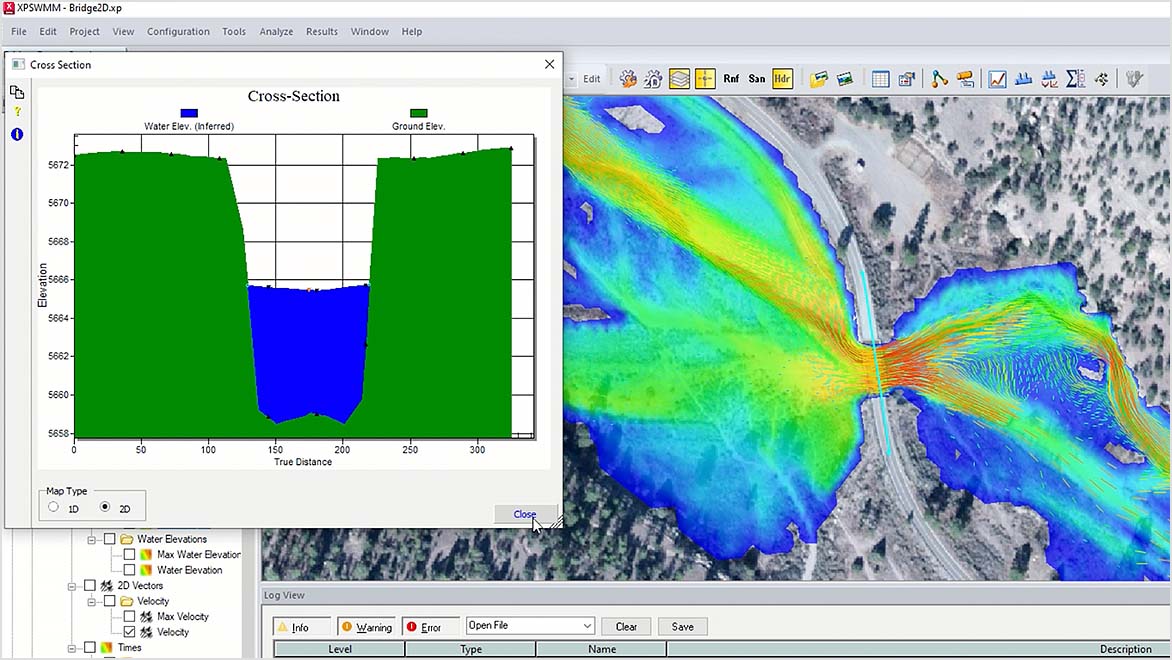Click the Rnf toolbar icon
This screenshot has height=660, width=1172.
[731, 78]
